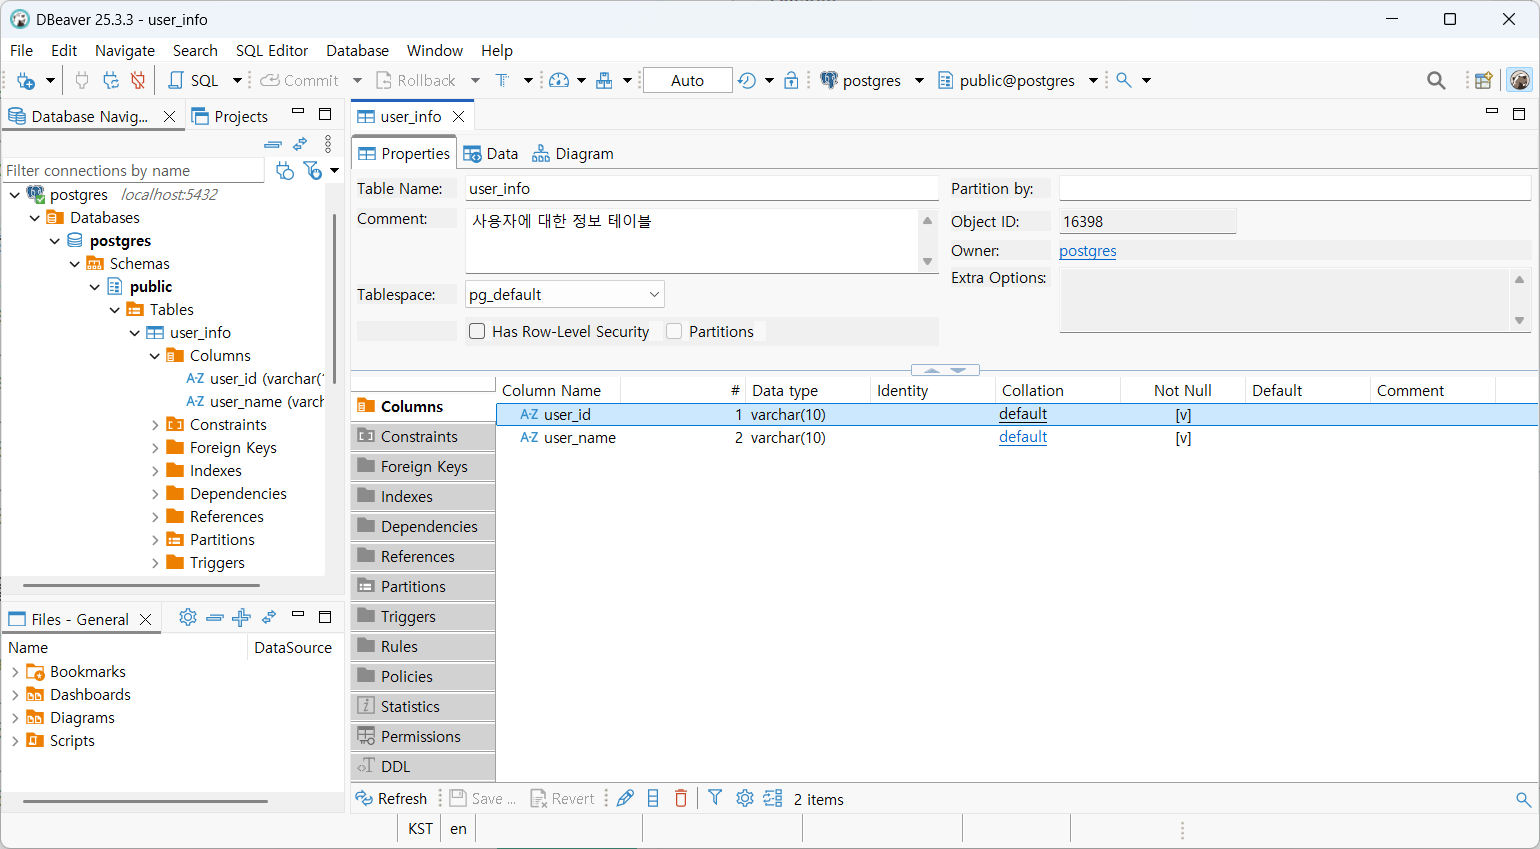
Task: Click the lock icon in main toolbar
Action: click(x=791, y=81)
